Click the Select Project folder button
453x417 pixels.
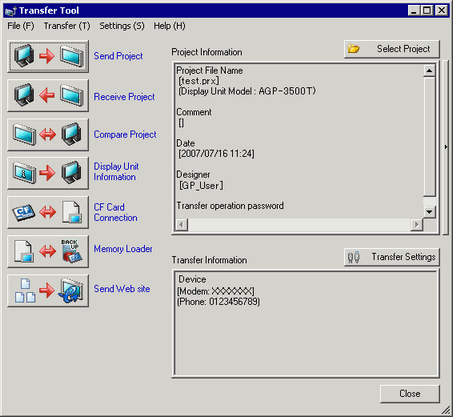click(392, 49)
